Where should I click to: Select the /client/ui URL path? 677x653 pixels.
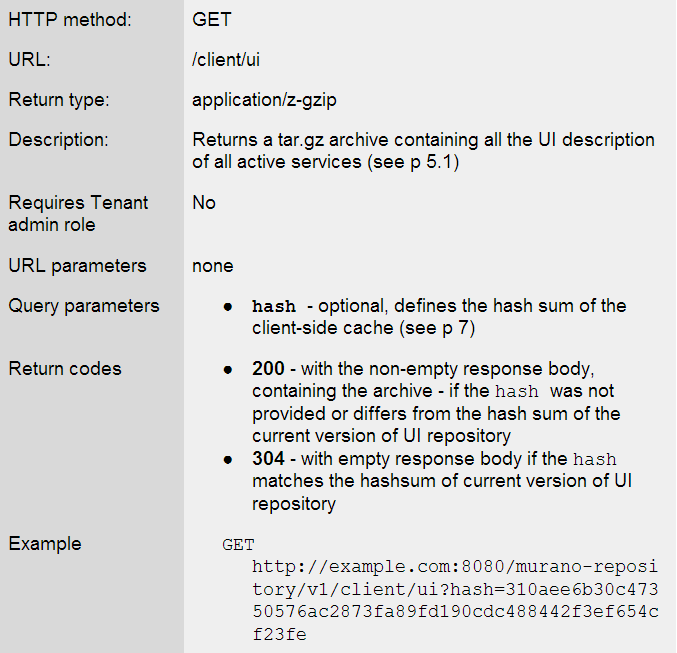pos(225,60)
